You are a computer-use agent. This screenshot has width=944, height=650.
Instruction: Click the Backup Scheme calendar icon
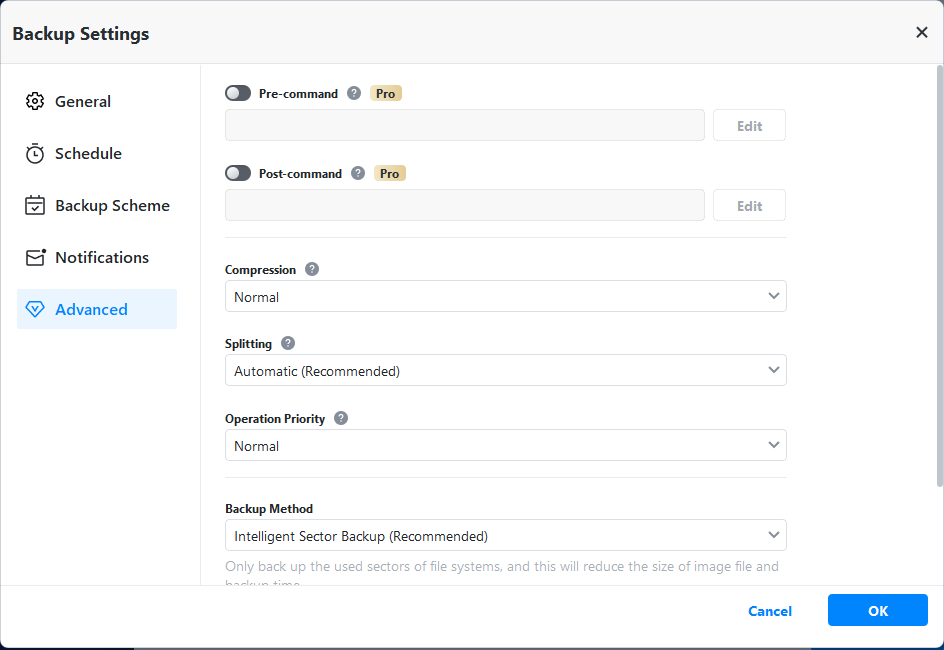point(35,205)
